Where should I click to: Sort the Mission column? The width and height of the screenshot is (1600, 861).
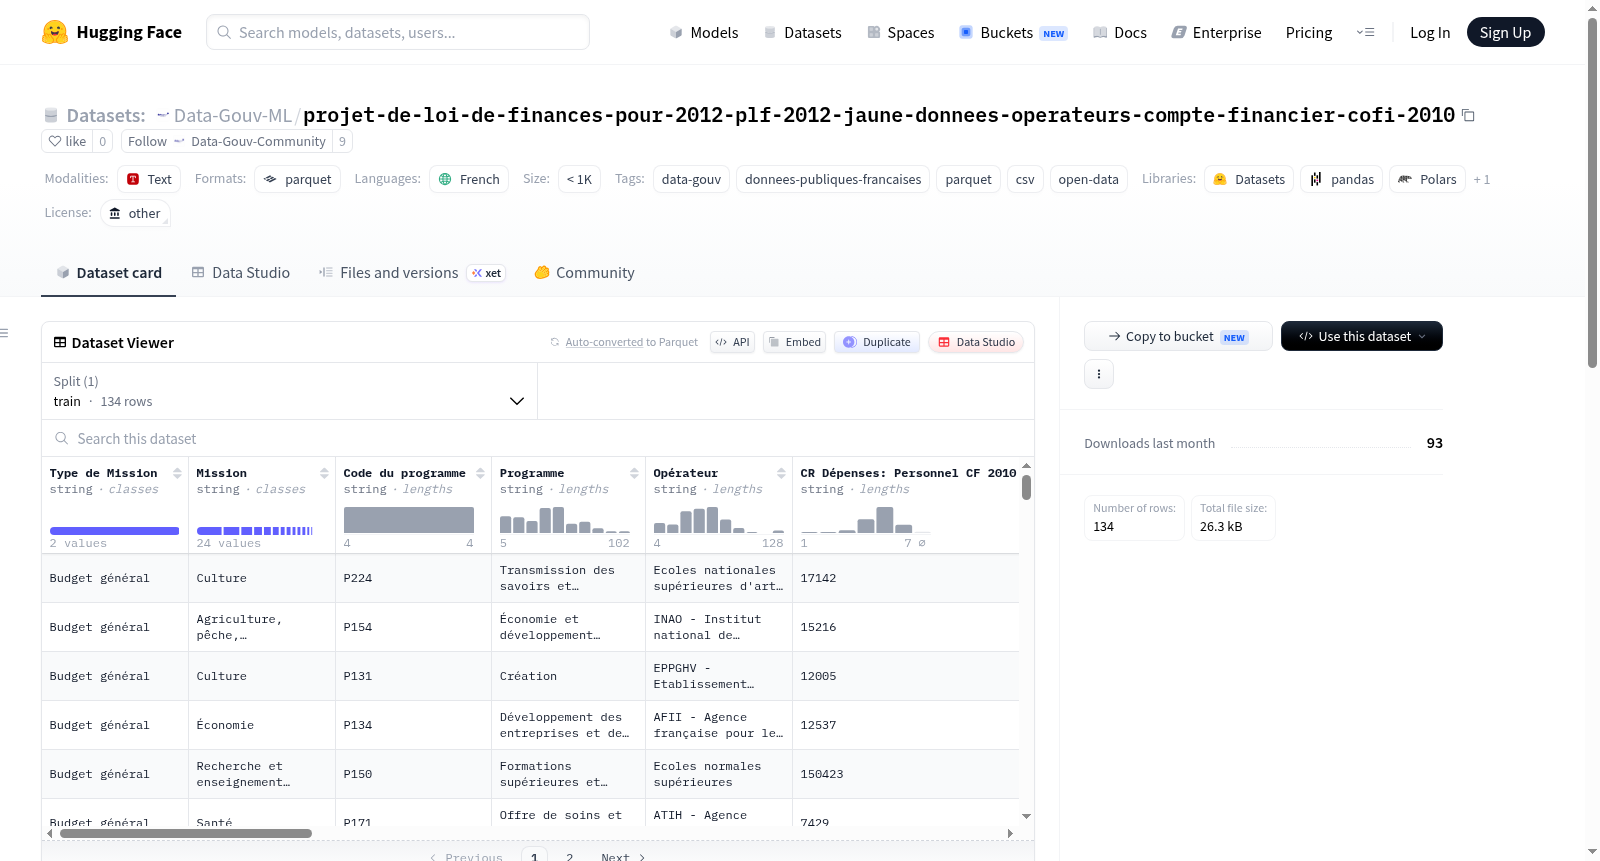324,473
